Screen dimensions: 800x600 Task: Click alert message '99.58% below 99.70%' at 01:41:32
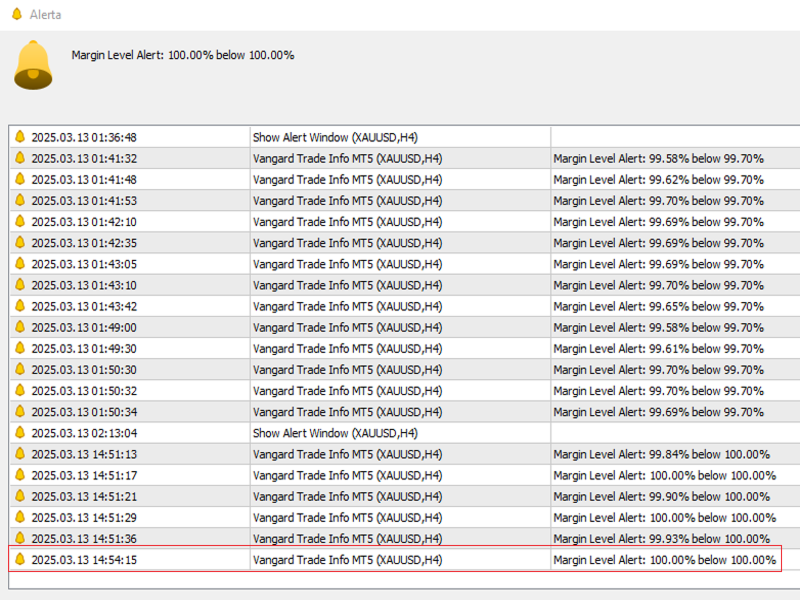point(658,159)
